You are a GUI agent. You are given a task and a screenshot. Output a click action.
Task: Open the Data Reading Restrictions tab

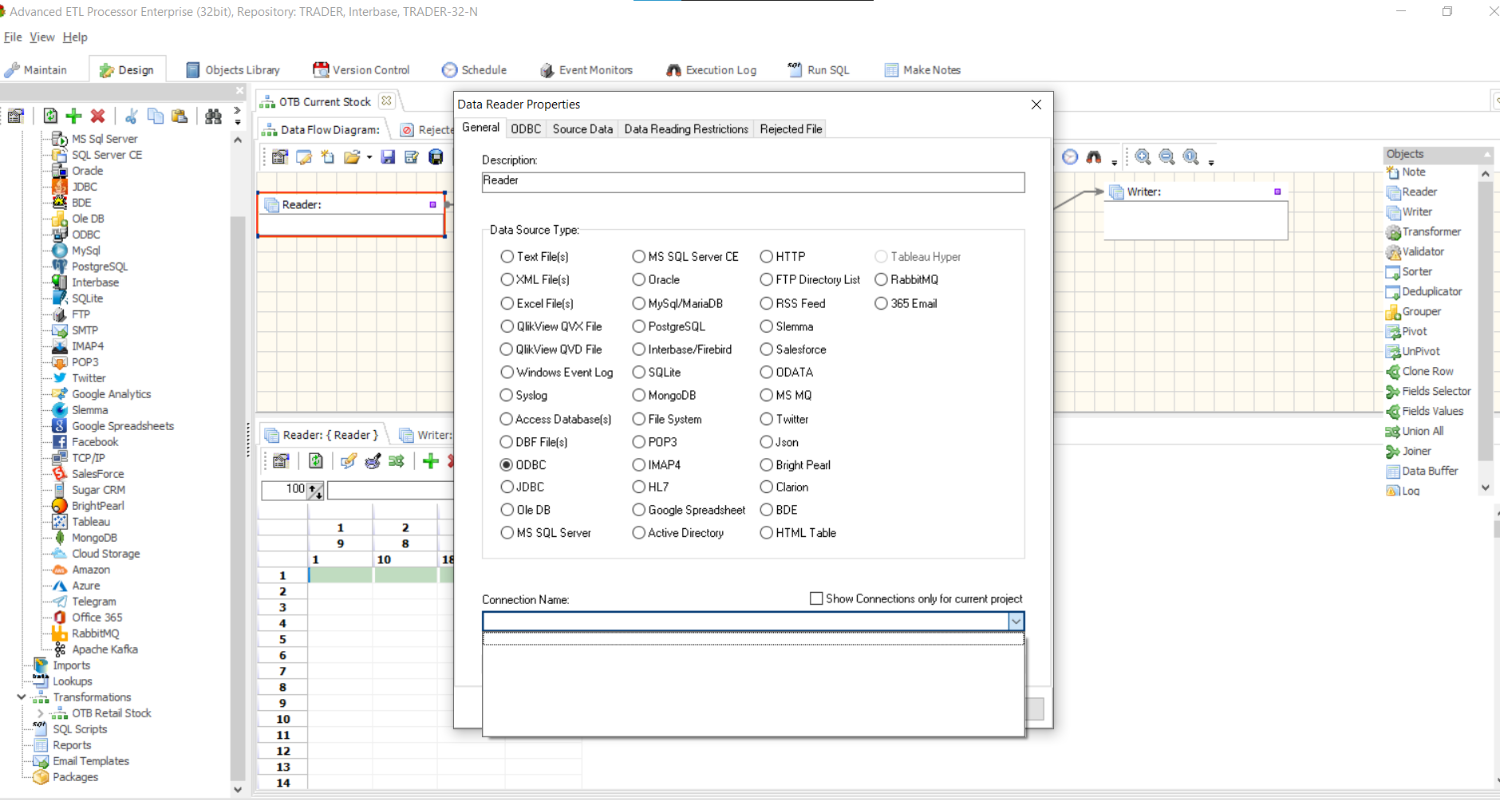coord(686,129)
